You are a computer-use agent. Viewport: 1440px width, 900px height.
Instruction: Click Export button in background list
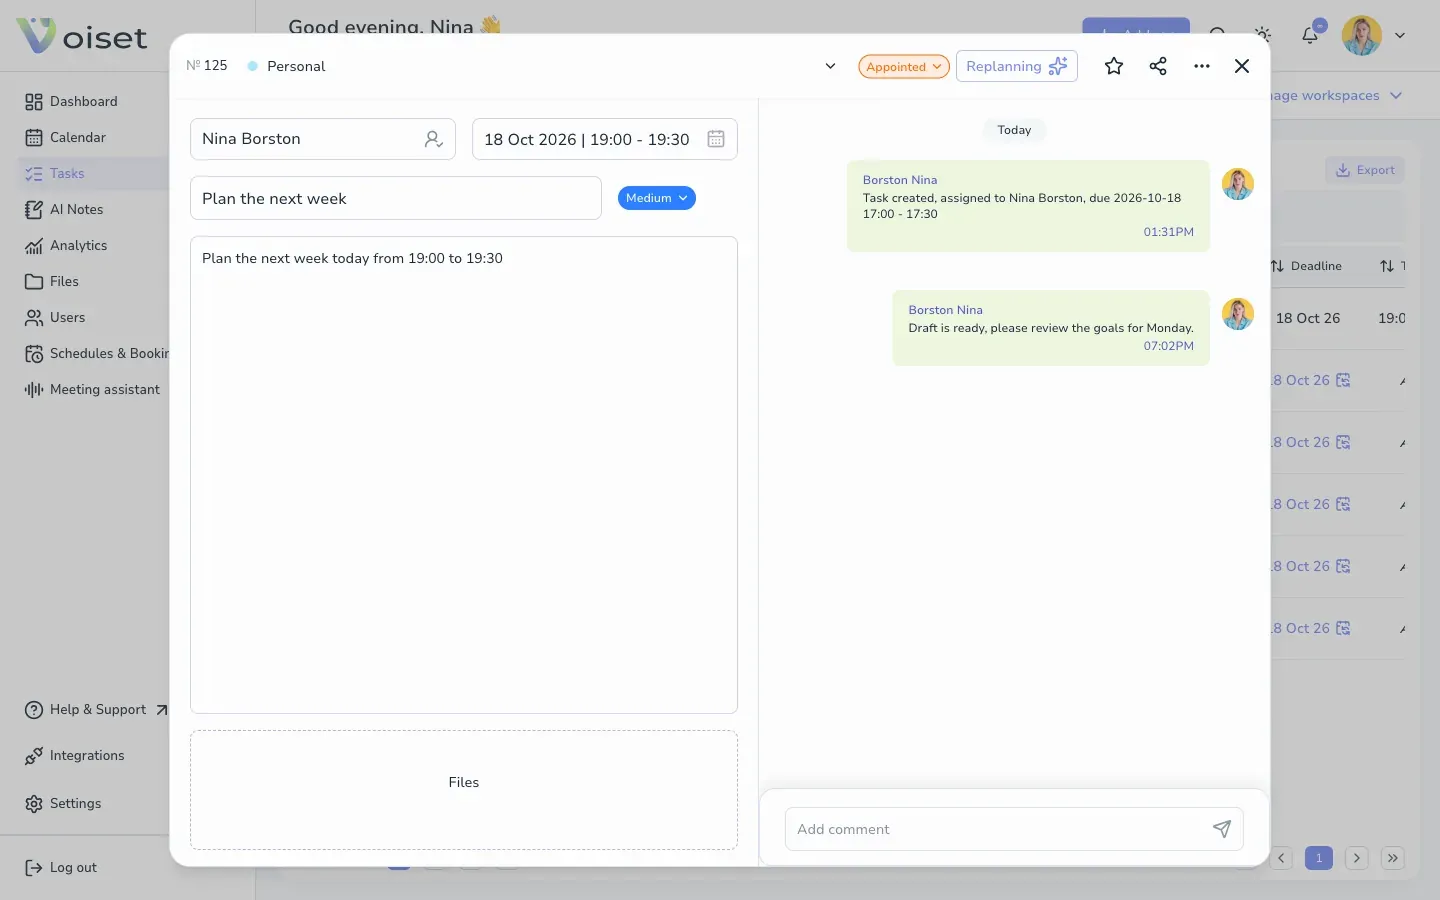click(1365, 170)
